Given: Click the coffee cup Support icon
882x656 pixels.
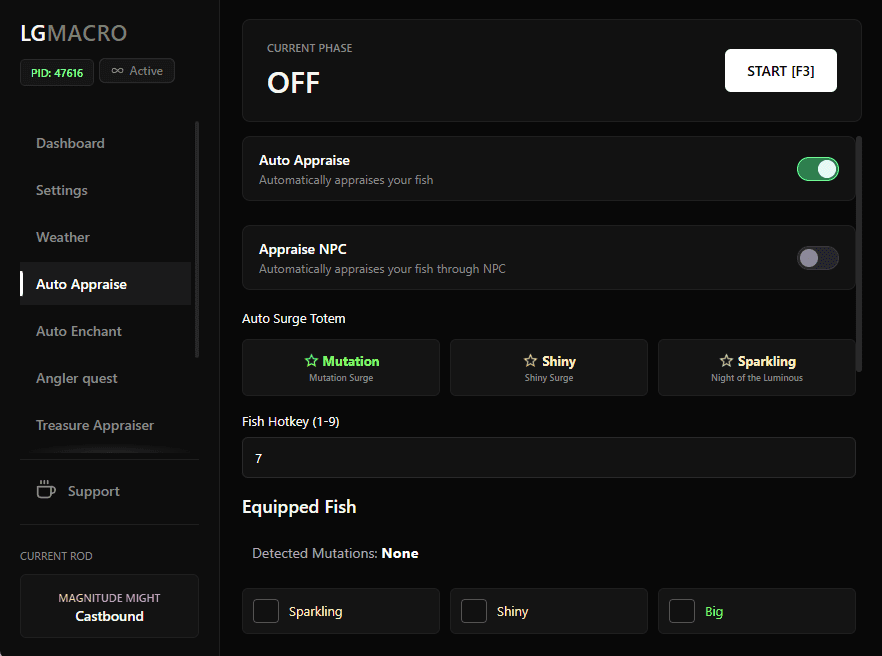Looking at the screenshot, I should pyautogui.click(x=46, y=490).
